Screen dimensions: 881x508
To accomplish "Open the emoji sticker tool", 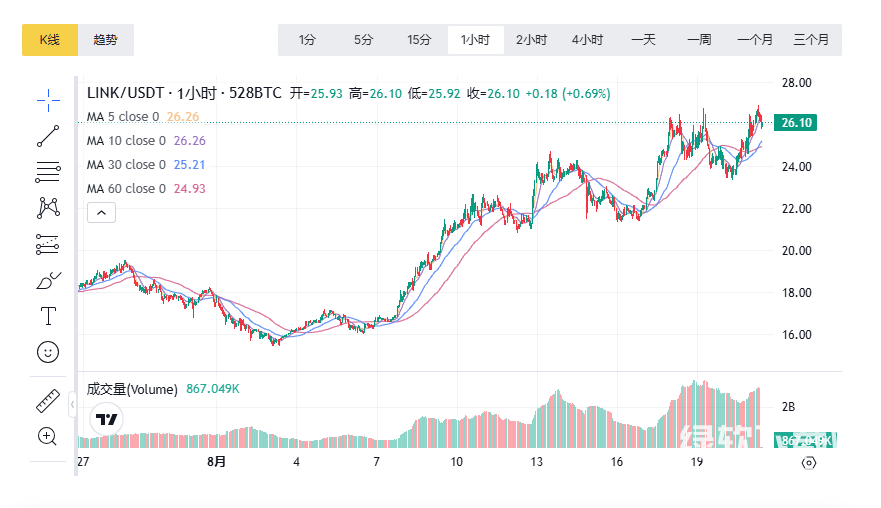I will (x=48, y=352).
